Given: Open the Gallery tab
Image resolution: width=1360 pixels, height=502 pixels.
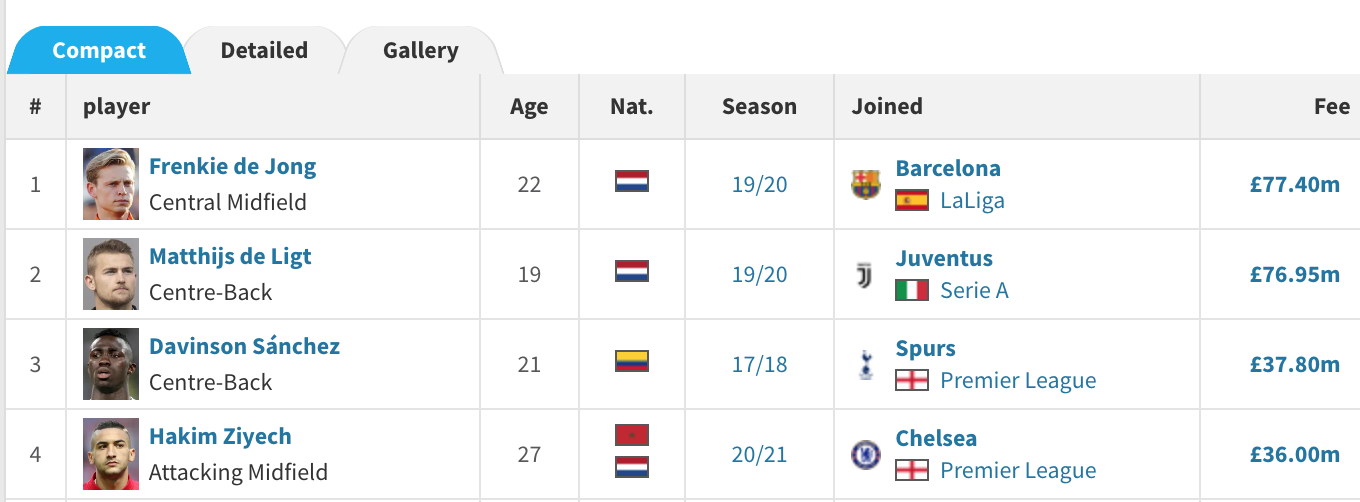Looking at the screenshot, I should point(420,51).
